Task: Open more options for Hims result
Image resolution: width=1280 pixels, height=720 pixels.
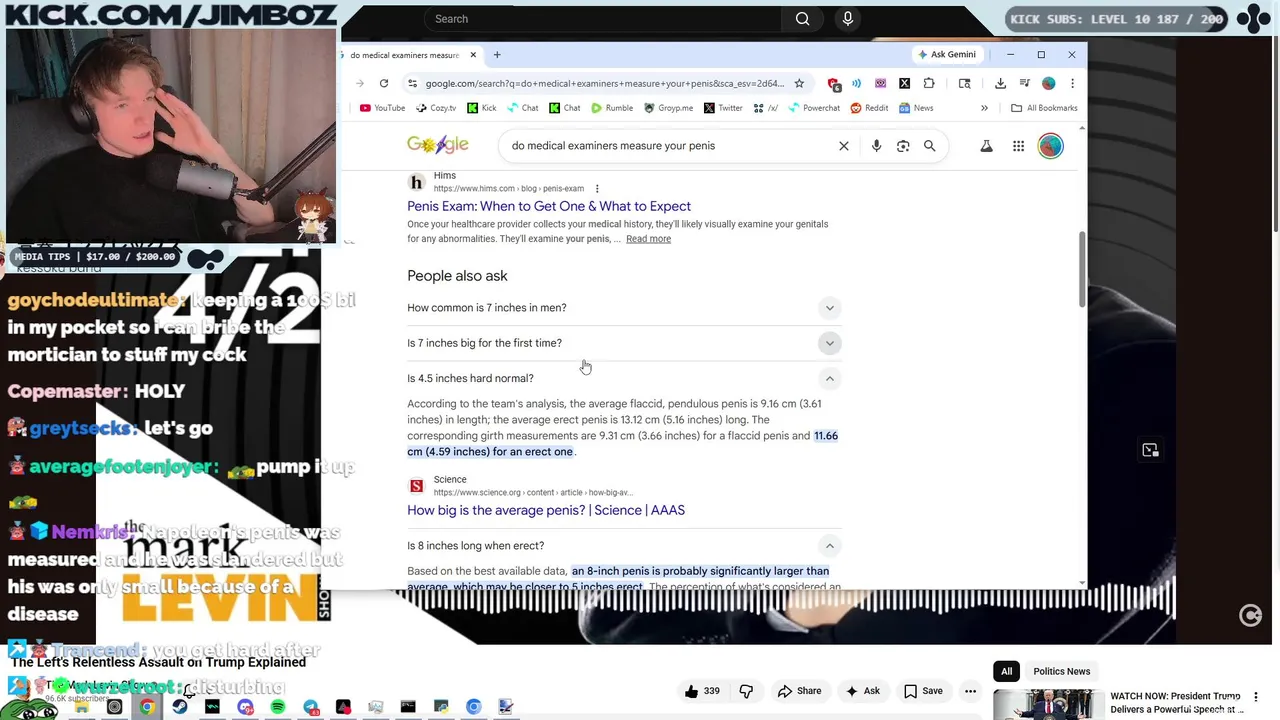Action: (597, 188)
